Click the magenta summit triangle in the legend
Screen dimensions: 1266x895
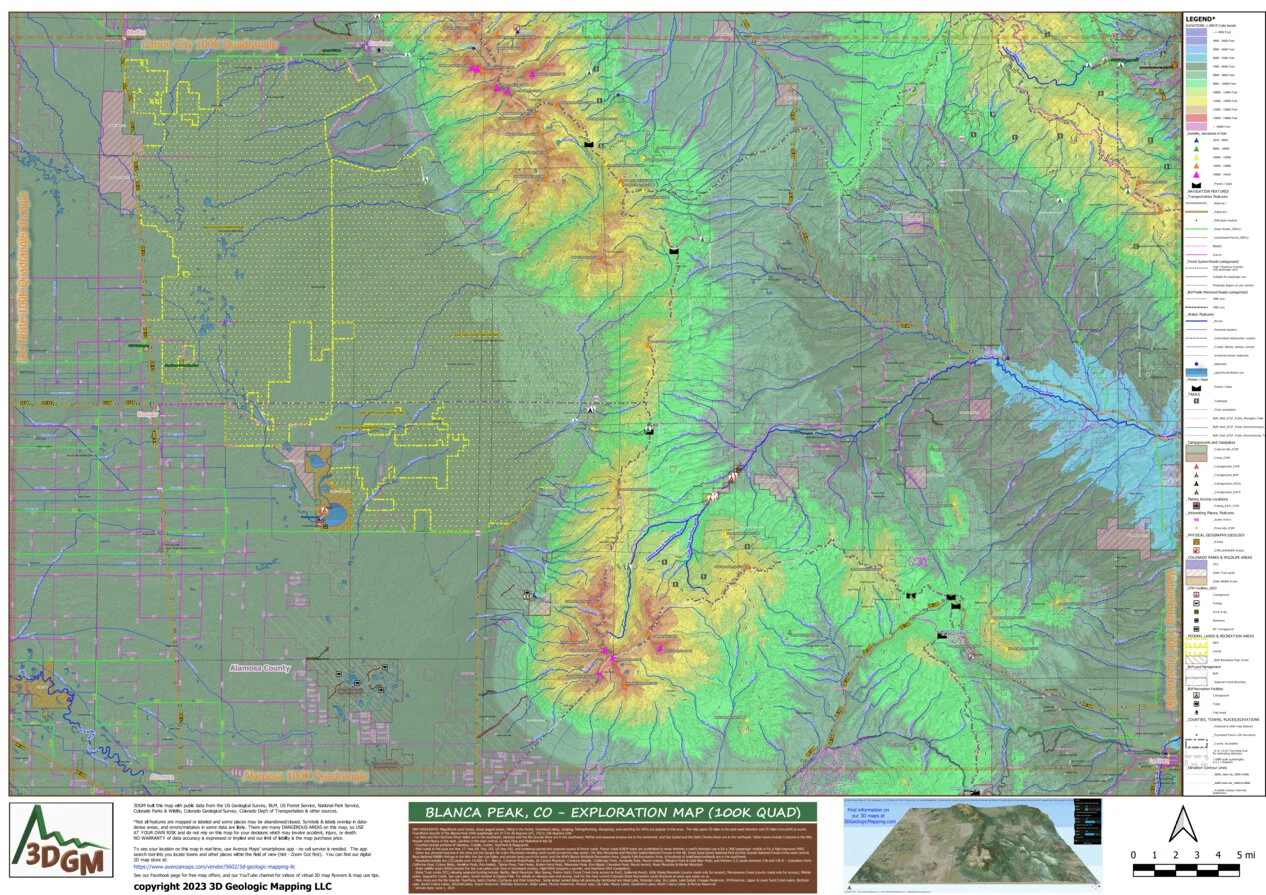pos(1196,174)
